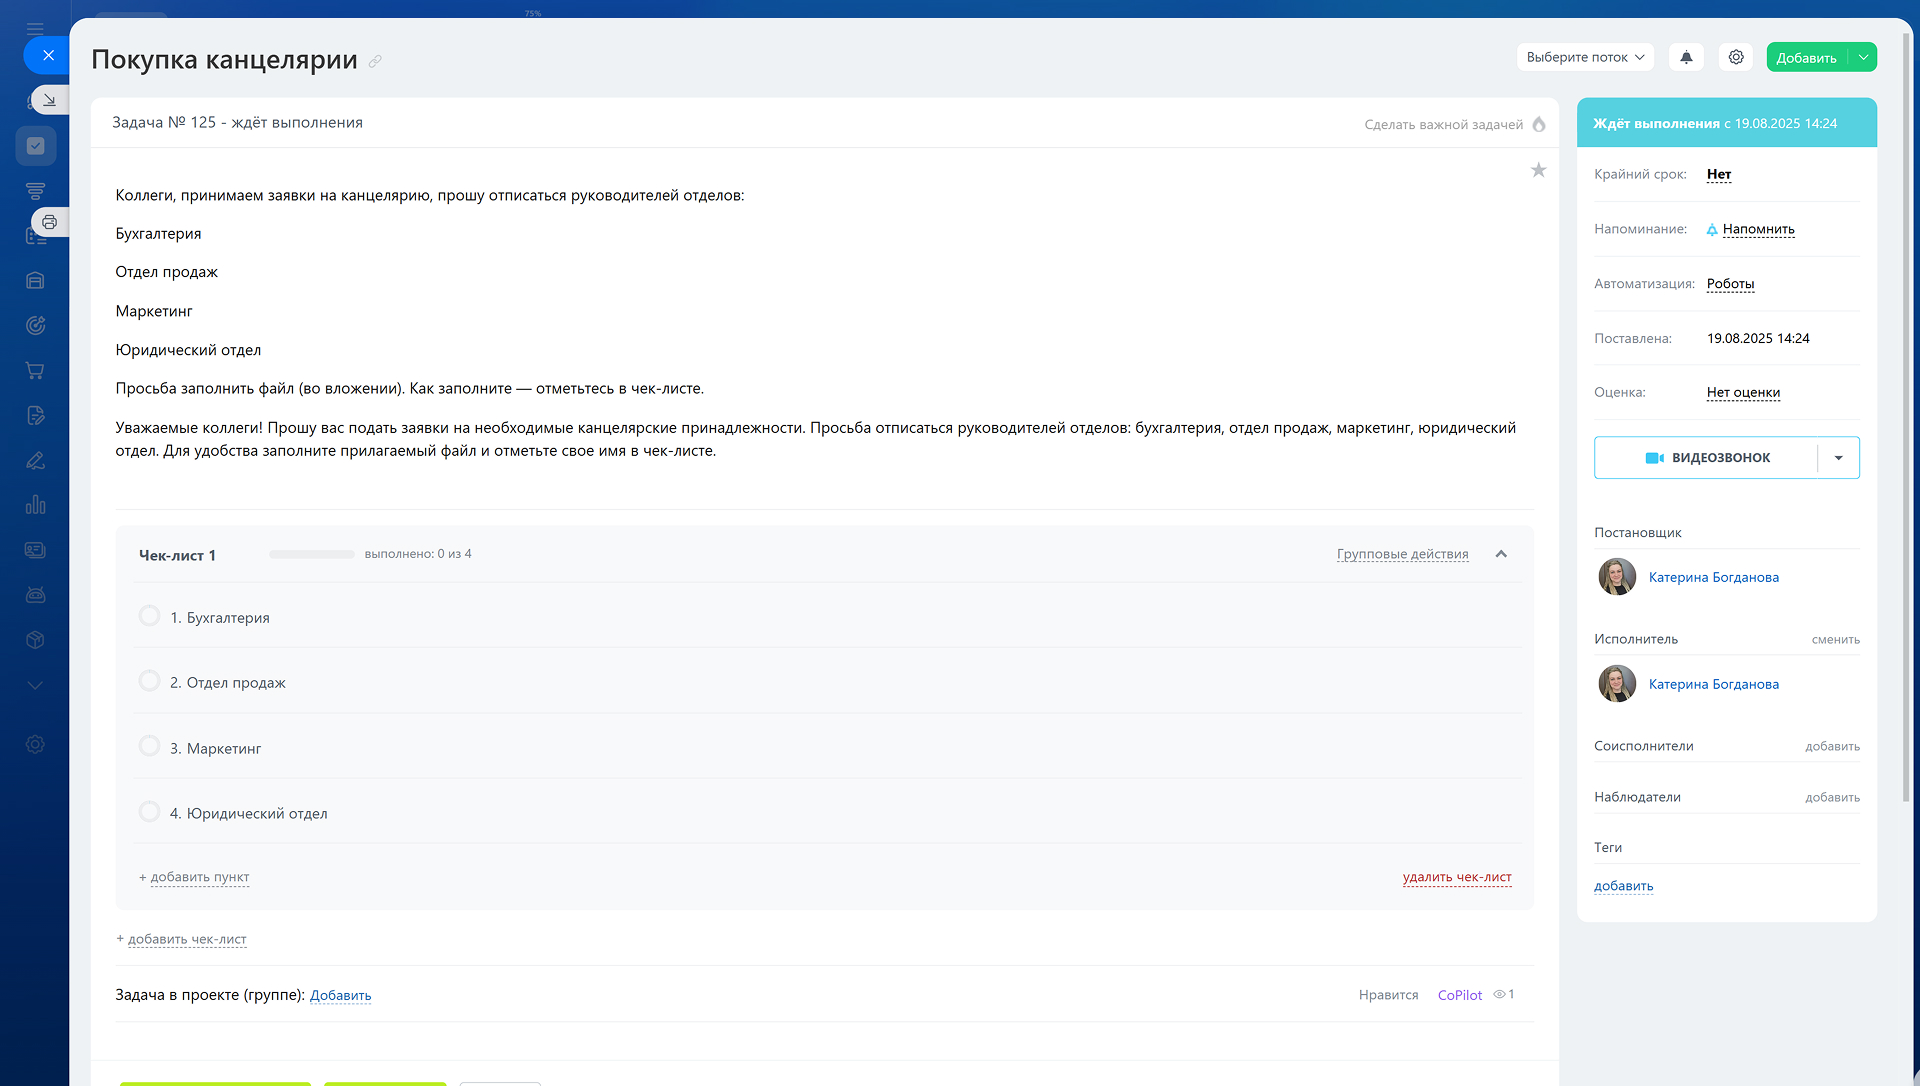1920x1086 pixels.
Task: Click удалить чек-лист link
Action: 1456,877
